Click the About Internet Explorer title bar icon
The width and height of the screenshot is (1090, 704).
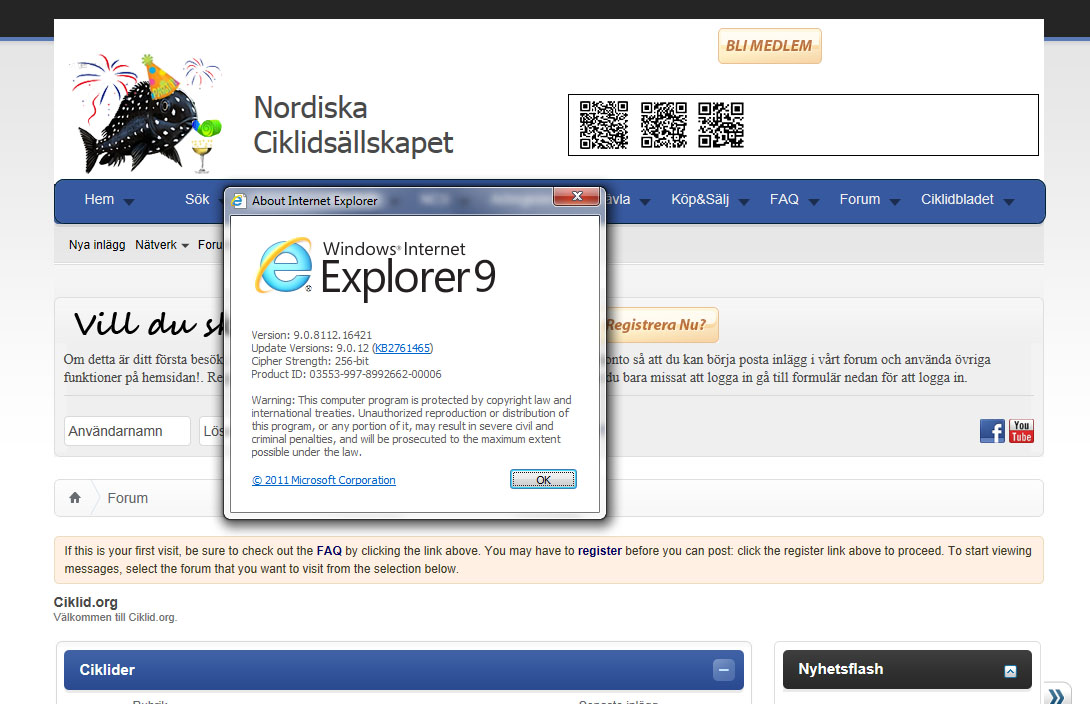(x=238, y=201)
